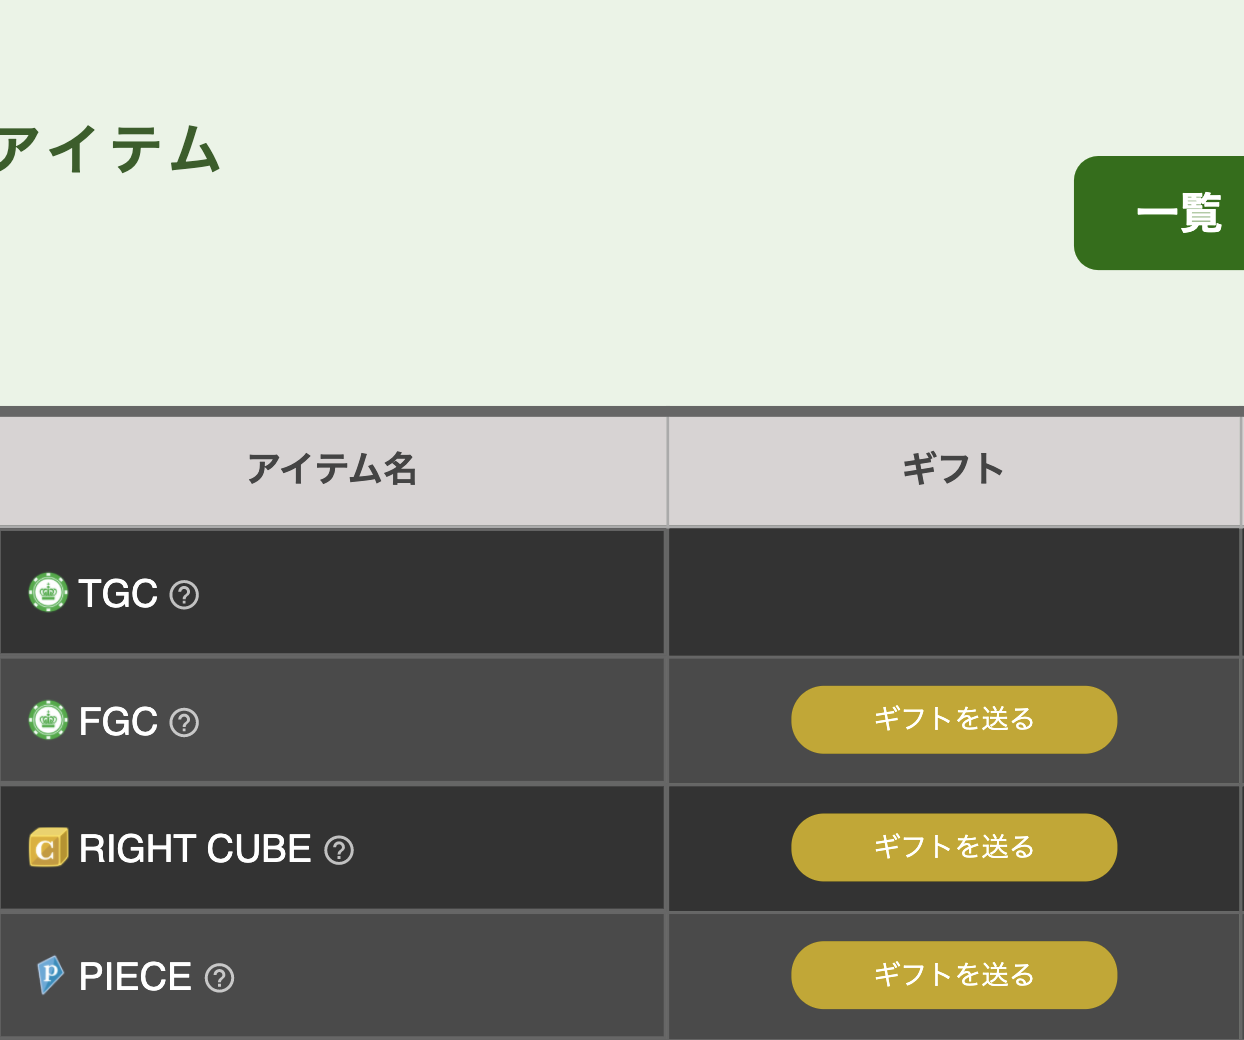Select the TGC item name text
Image resolution: width=1244 pixels, height=1040 pixels.
pyautogui.click(x=118, y=594)
